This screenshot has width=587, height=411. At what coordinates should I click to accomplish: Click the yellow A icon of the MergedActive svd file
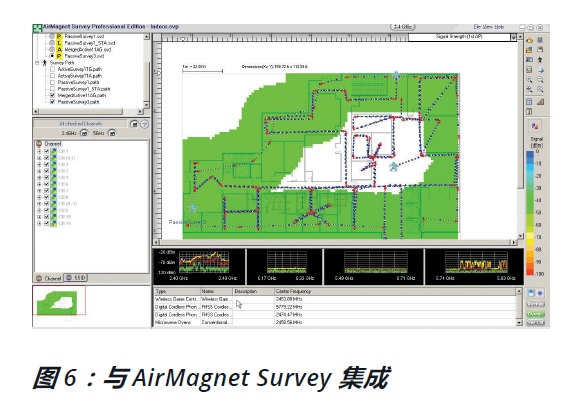click(x=59, y=49)
